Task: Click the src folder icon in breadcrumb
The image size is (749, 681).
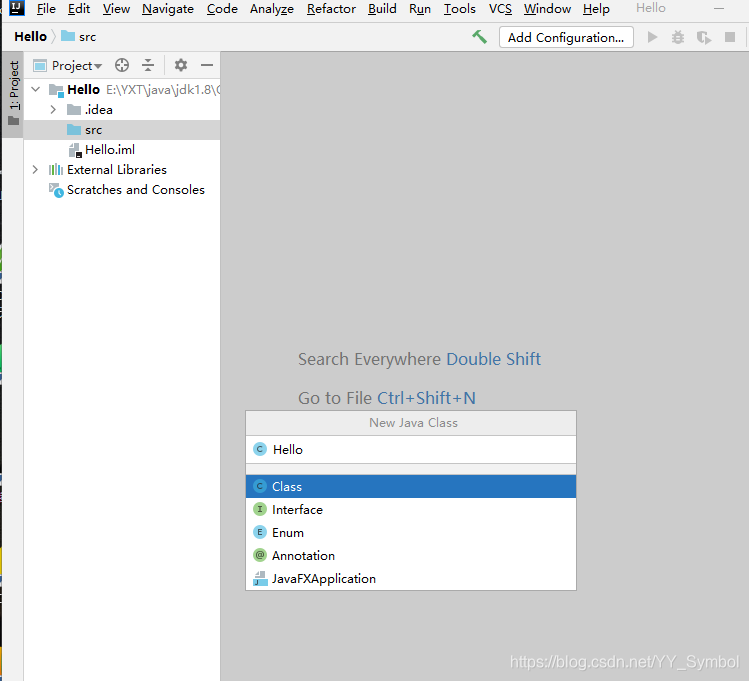Action: point(68,36)
